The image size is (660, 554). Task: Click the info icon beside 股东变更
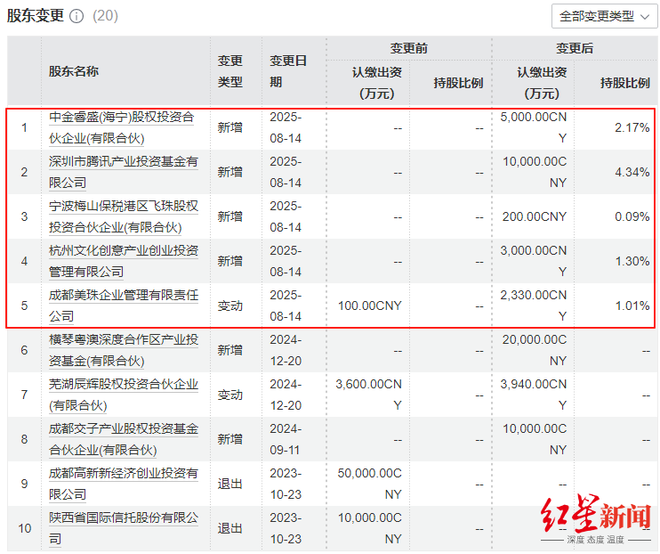click(77, 17)
